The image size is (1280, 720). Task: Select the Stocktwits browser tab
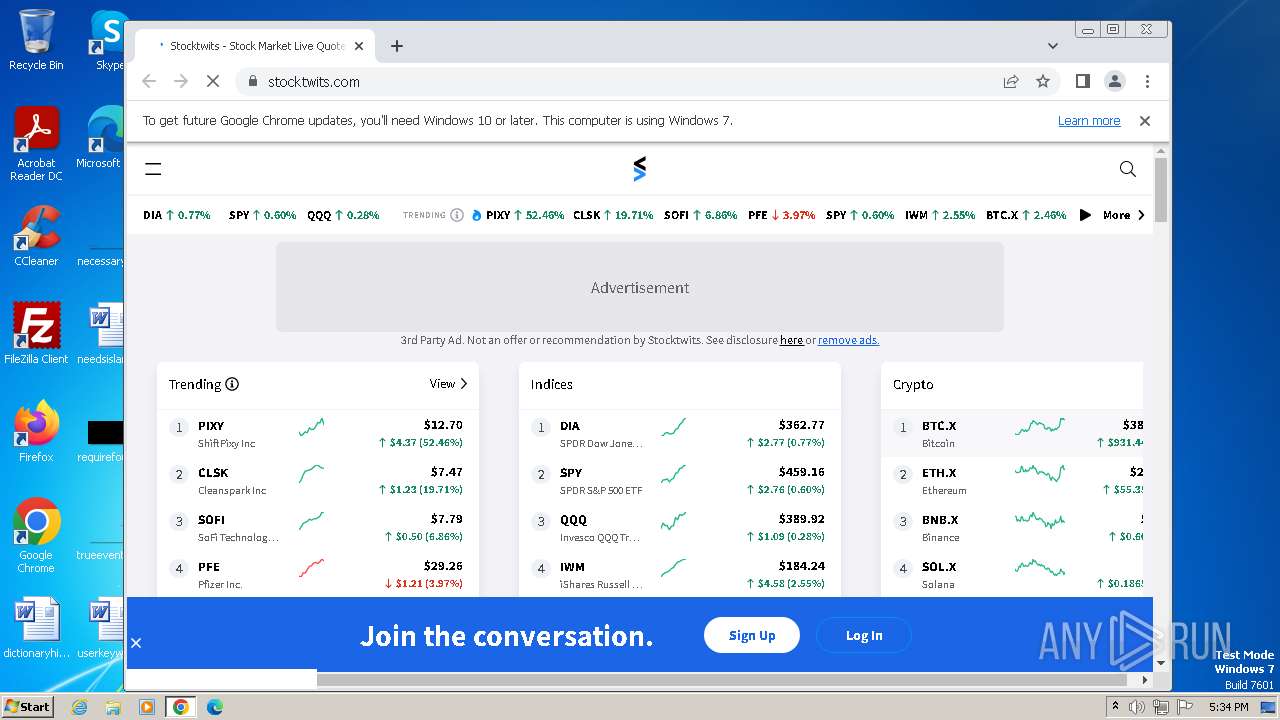[254, 46]
